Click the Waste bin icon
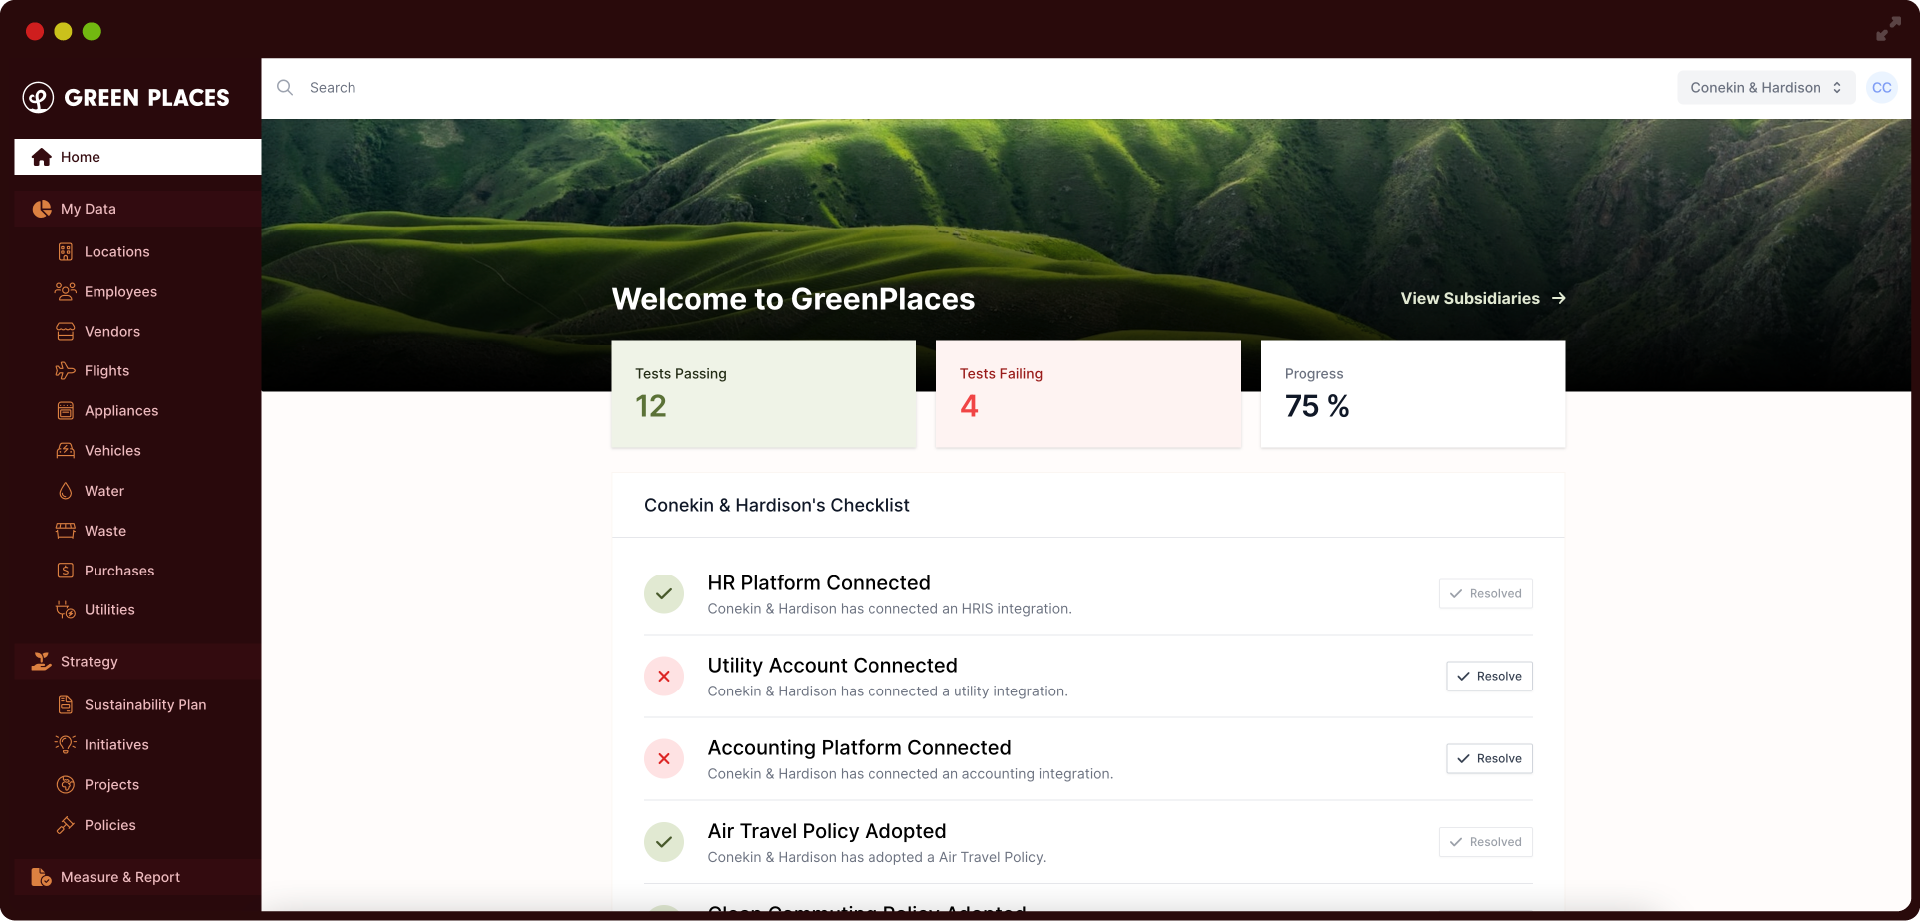 66,531
